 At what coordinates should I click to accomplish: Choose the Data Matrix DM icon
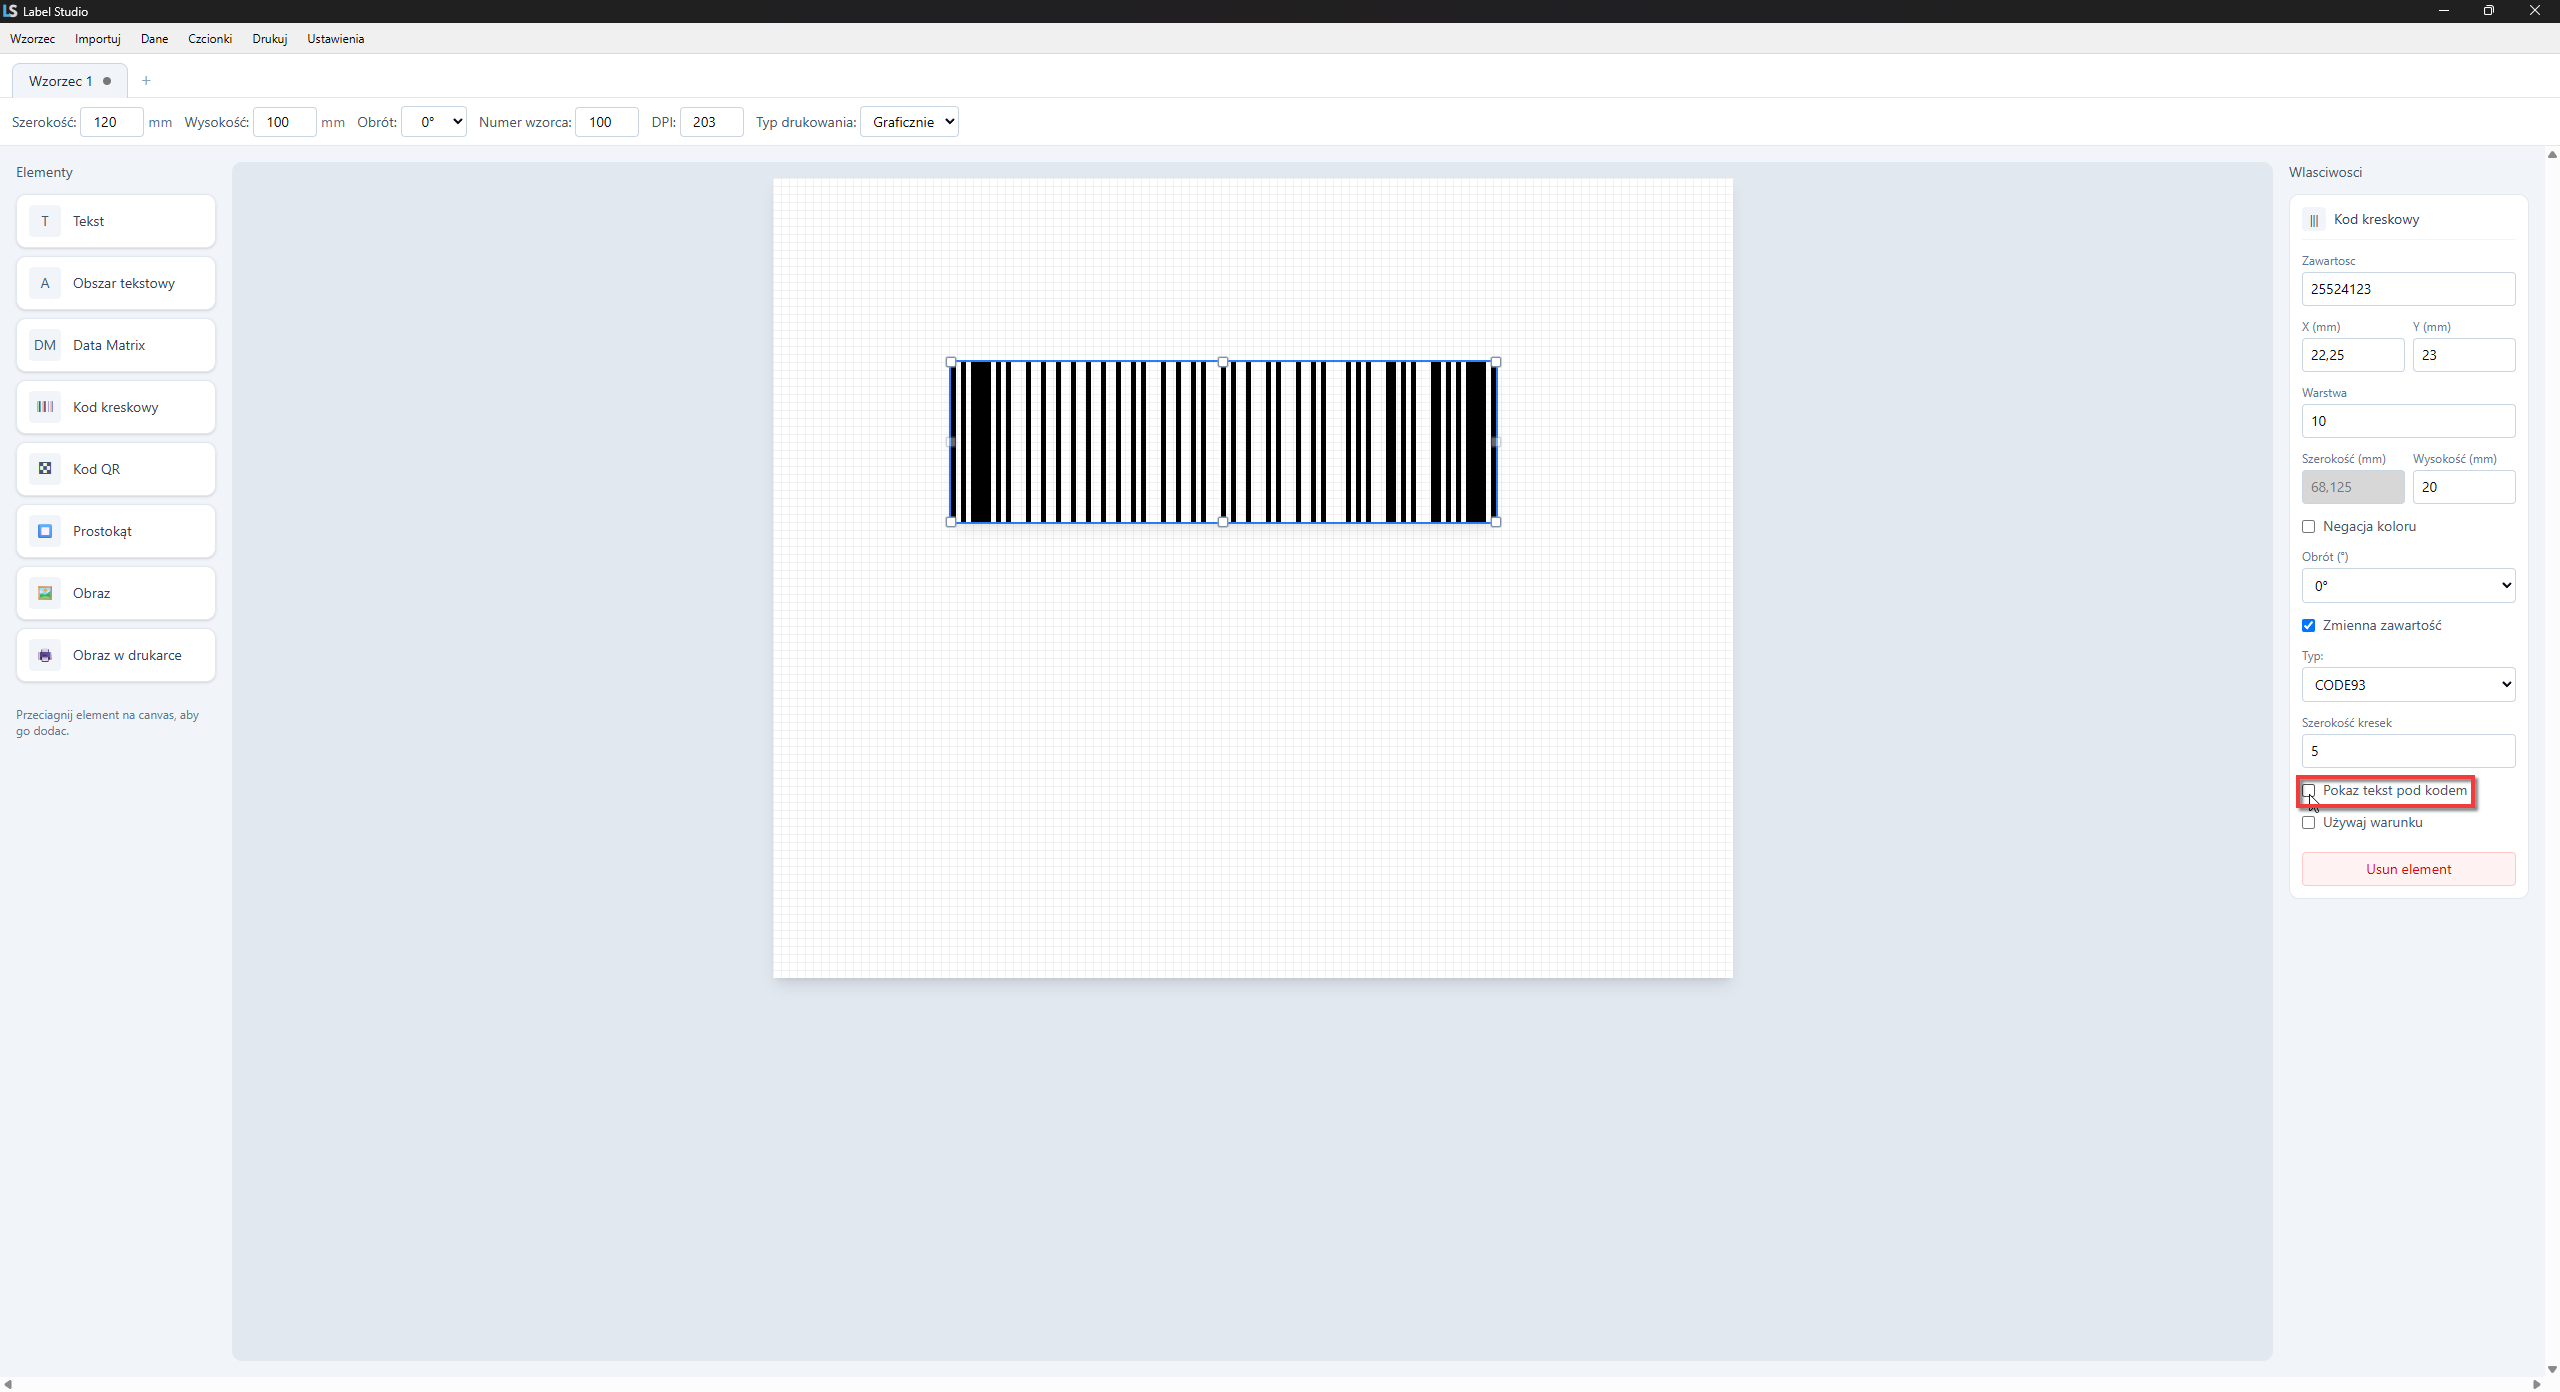pos(45,345)
